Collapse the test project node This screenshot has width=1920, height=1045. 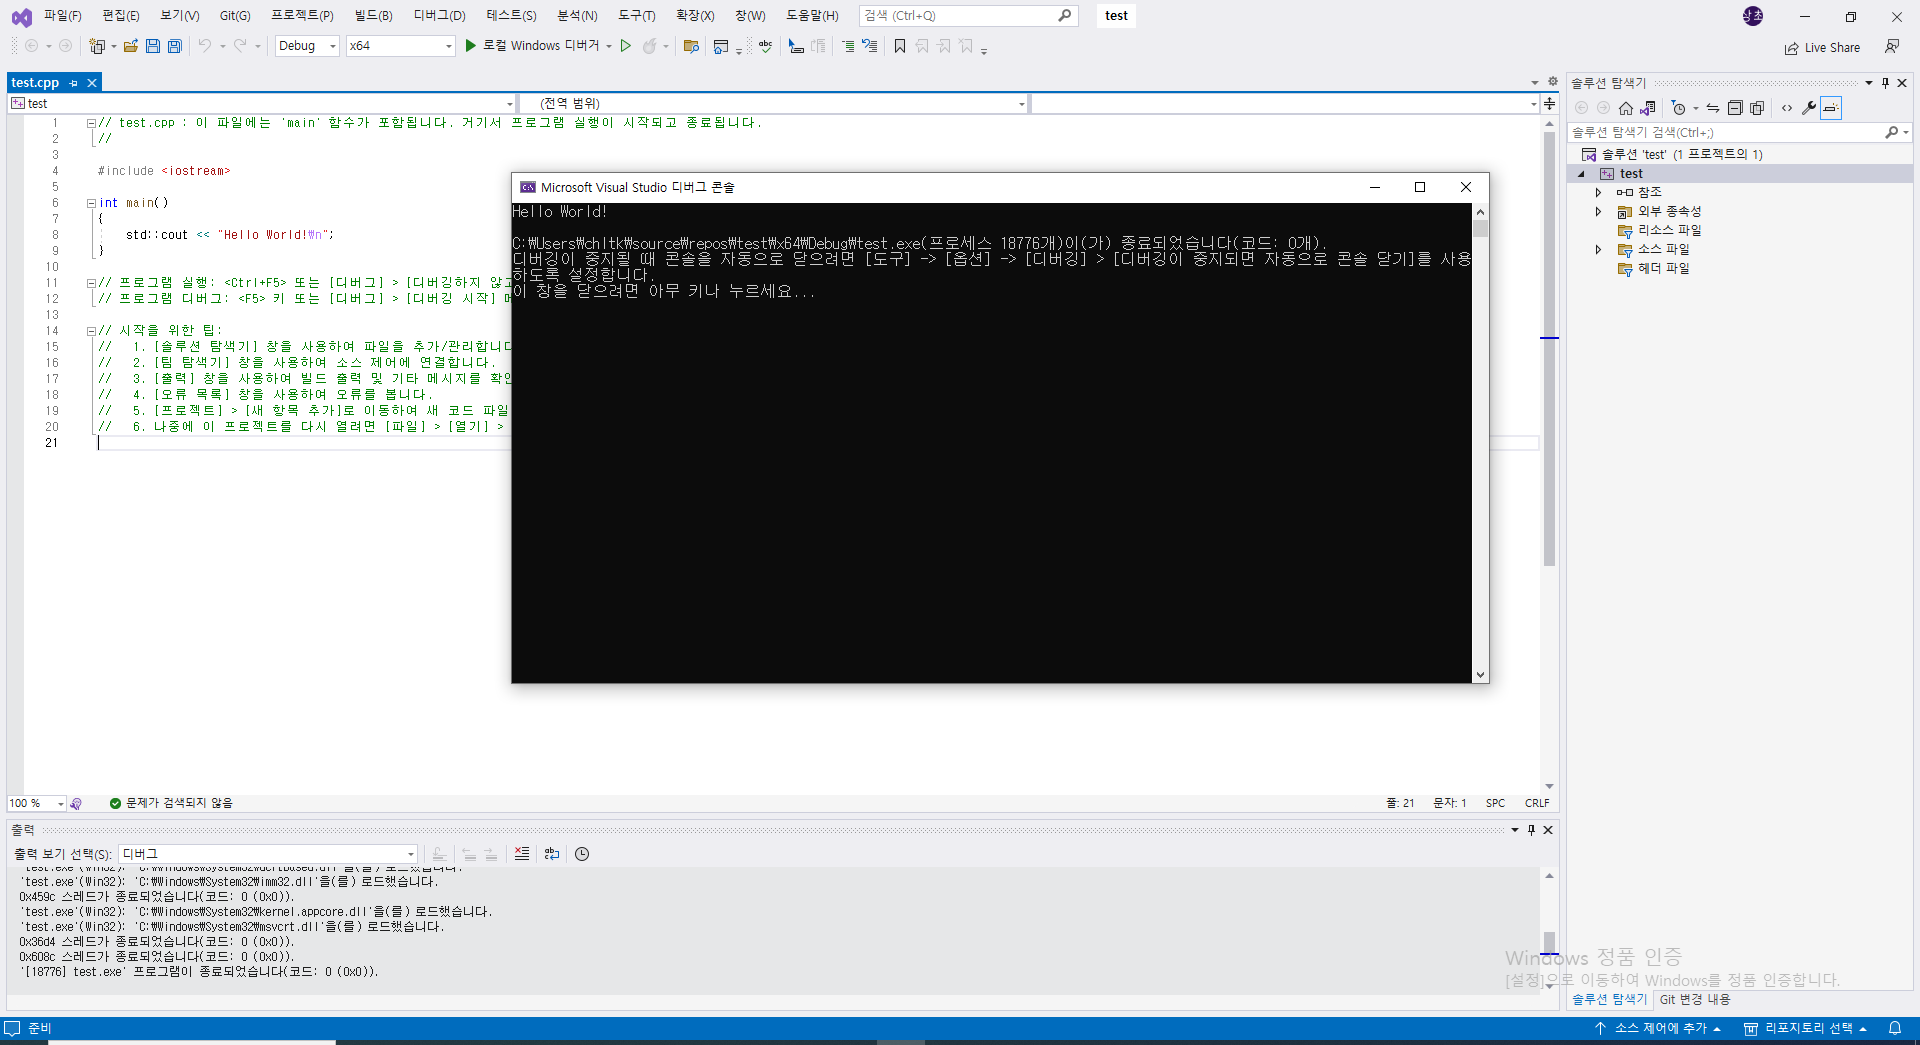click(1581, 174)
